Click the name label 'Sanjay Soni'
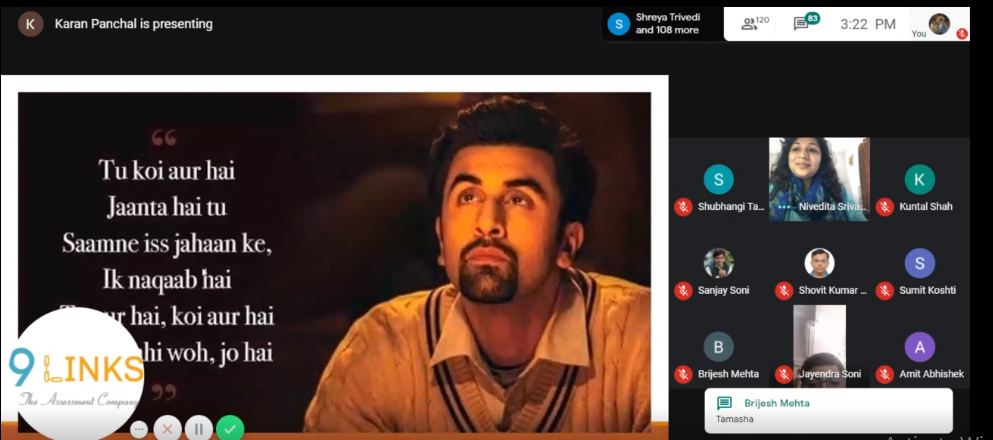The width and height of the screenshot is (993, 440). 724,291
